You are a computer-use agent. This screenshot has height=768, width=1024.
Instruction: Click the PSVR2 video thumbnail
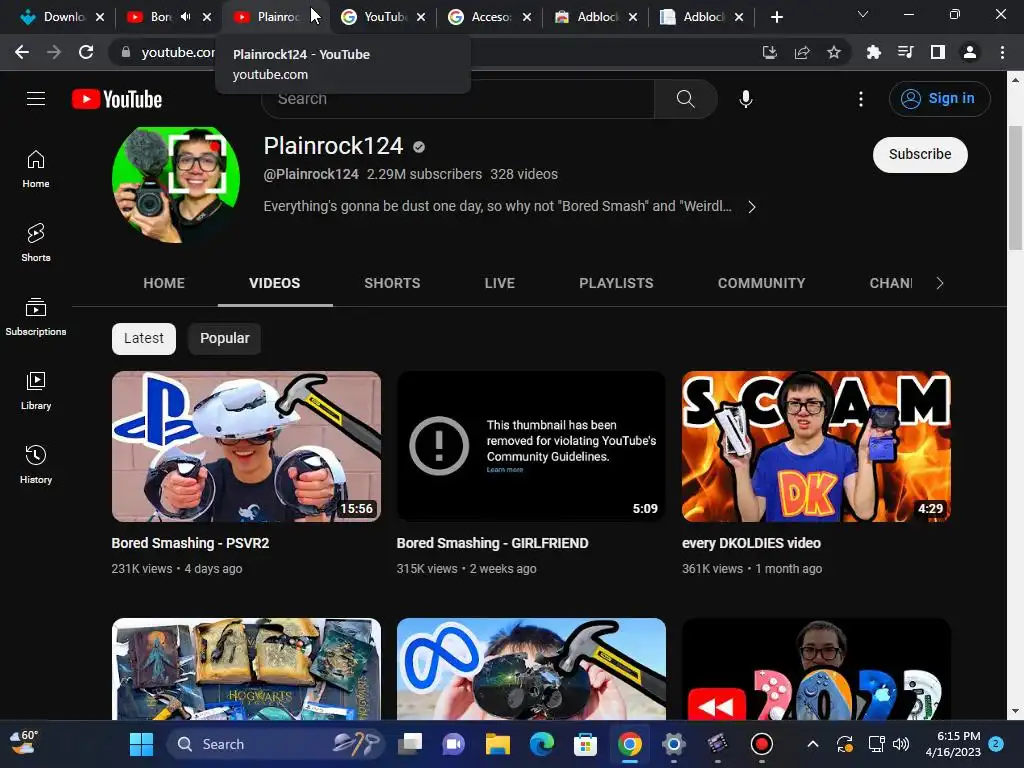coord(246,447)
